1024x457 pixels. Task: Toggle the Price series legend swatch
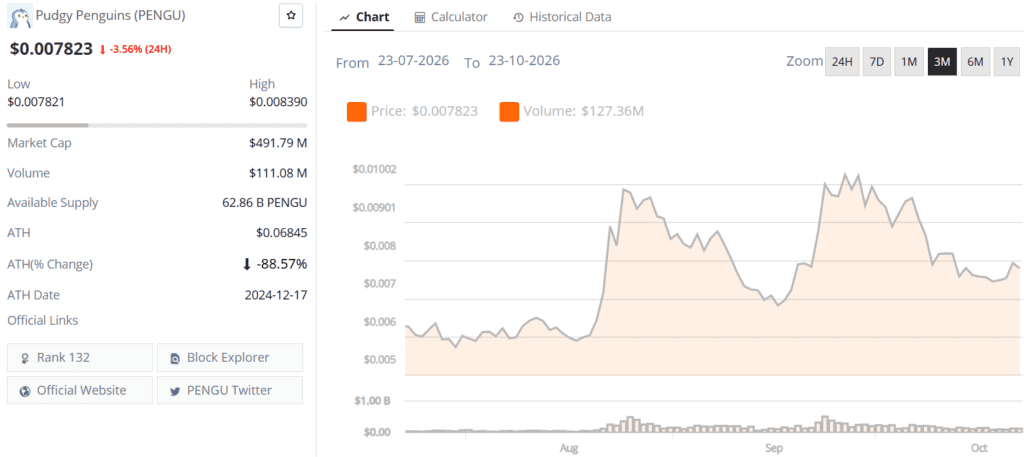[x=357, y=112]
